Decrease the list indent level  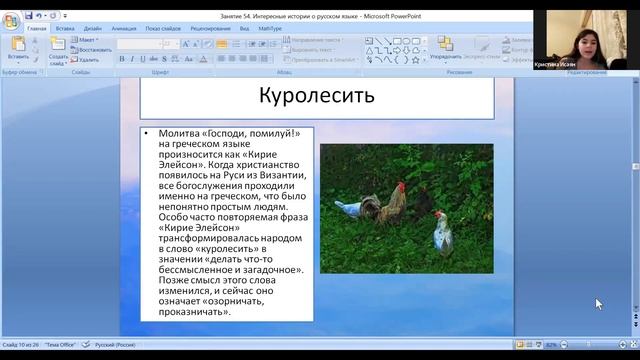click(252, 44)
